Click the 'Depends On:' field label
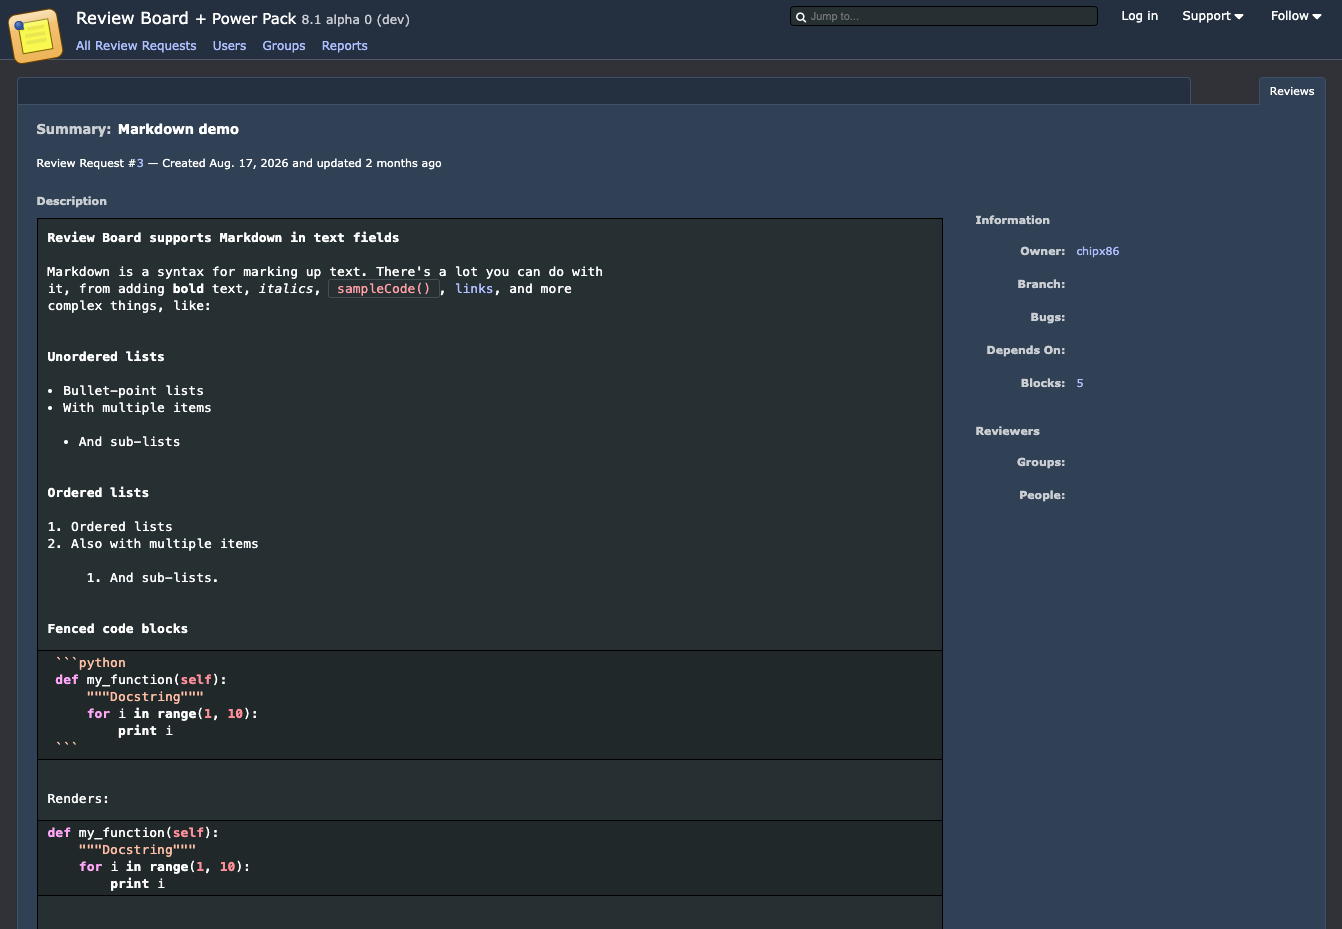The height and width of the screenshot is (929, 1342). [1026, 350]
